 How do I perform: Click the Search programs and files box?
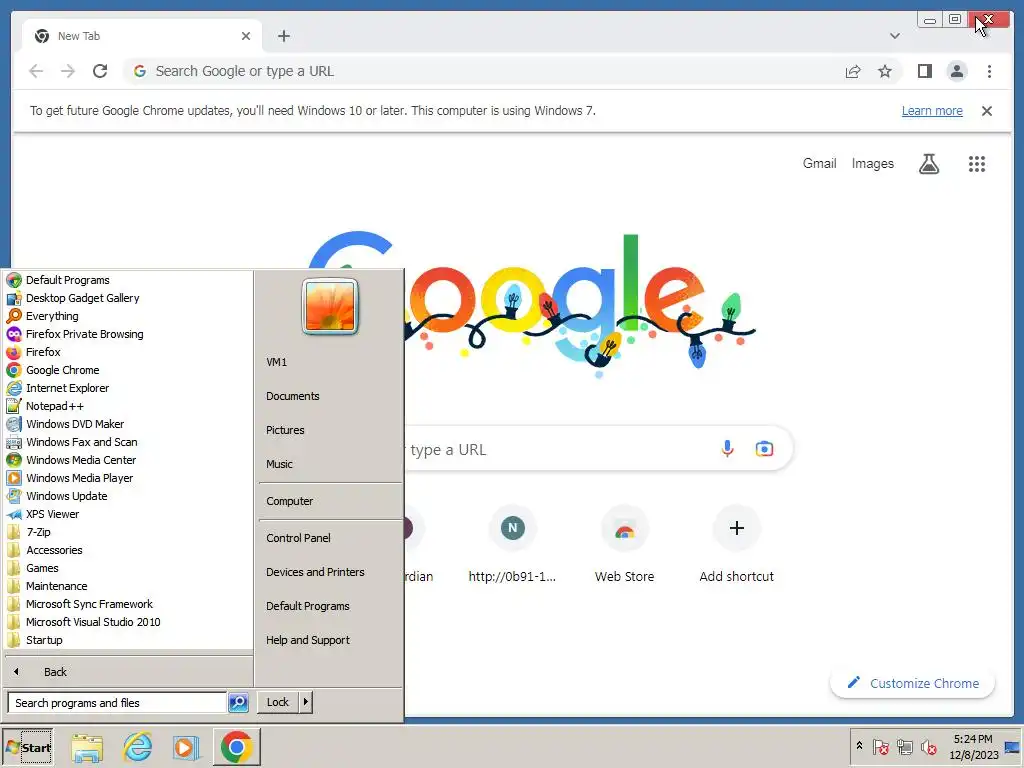pyautogui.click(x=118, y=703)
